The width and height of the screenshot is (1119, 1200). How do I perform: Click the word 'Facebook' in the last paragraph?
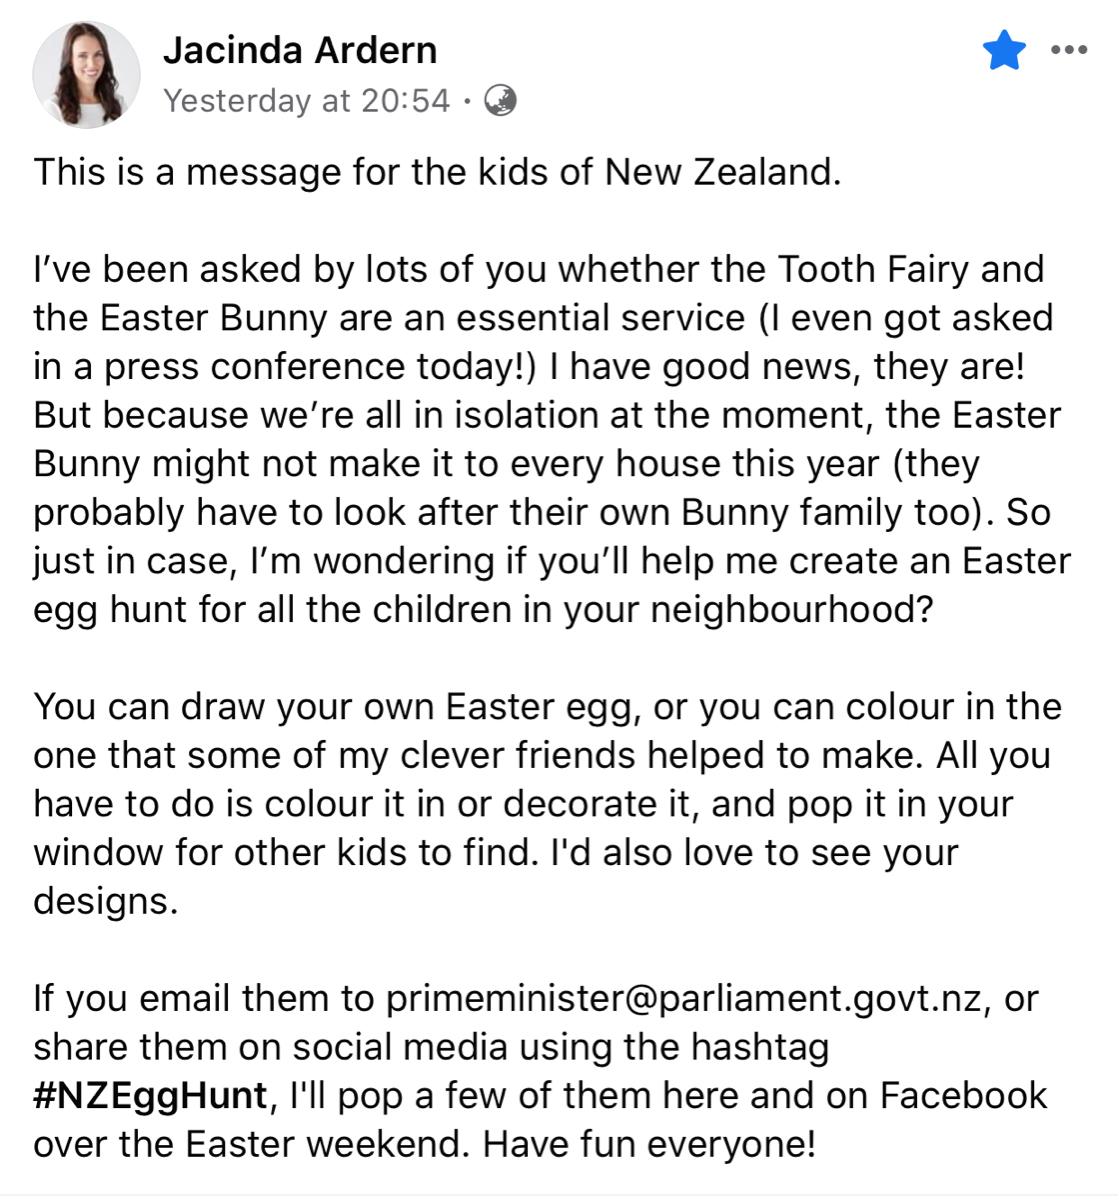pos(963,1095)
